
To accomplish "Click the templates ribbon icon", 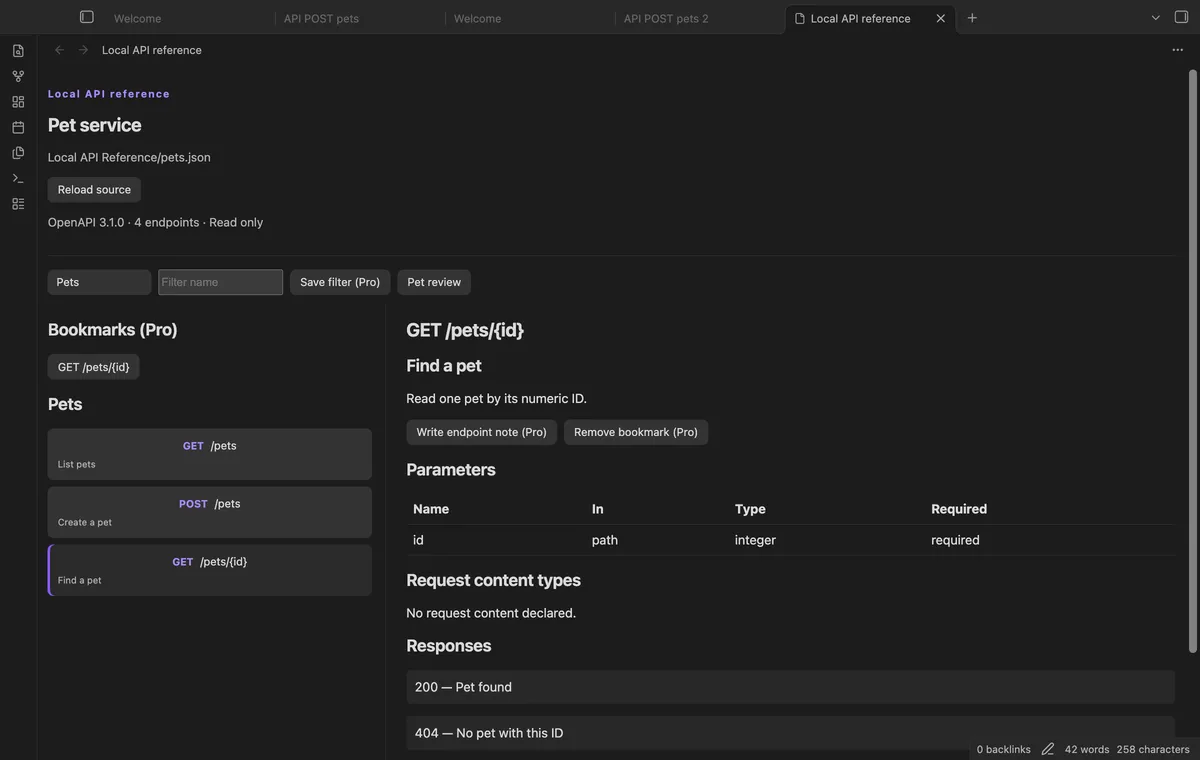I will pyautogui.click(x=18, y=153).
